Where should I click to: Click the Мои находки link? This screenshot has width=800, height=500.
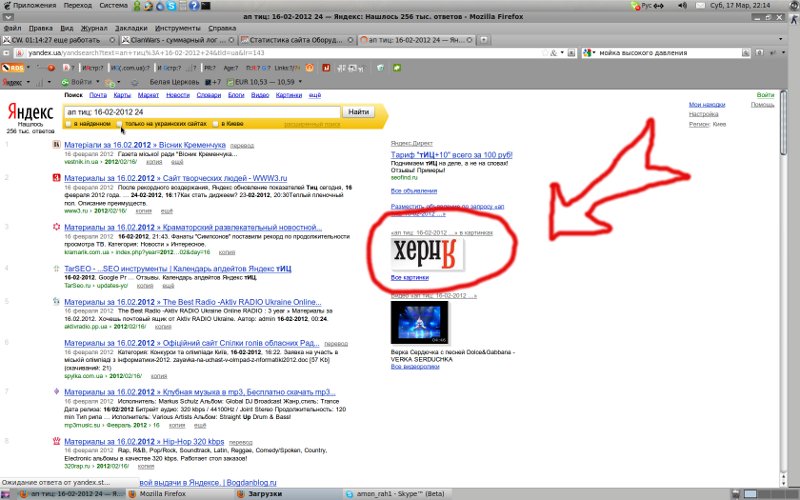tap(707, 105)
